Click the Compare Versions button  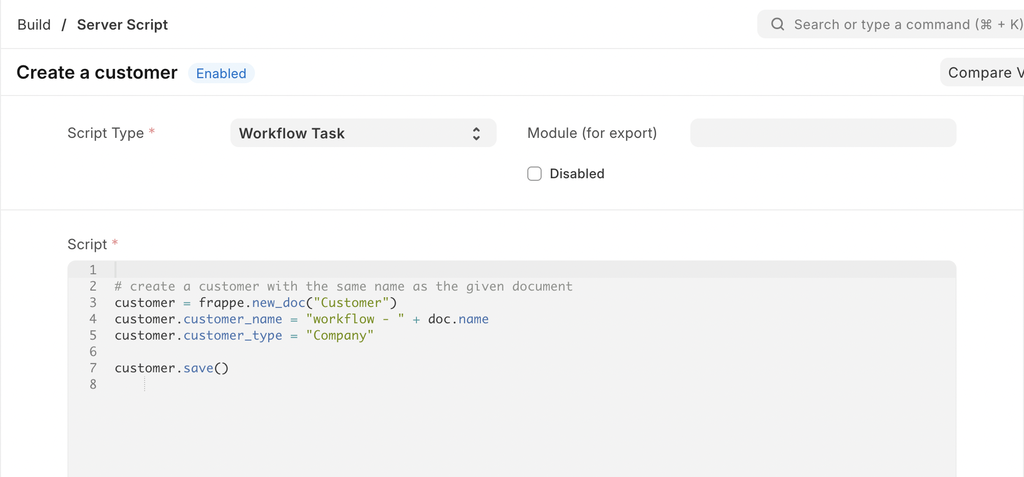click(982, 73)
